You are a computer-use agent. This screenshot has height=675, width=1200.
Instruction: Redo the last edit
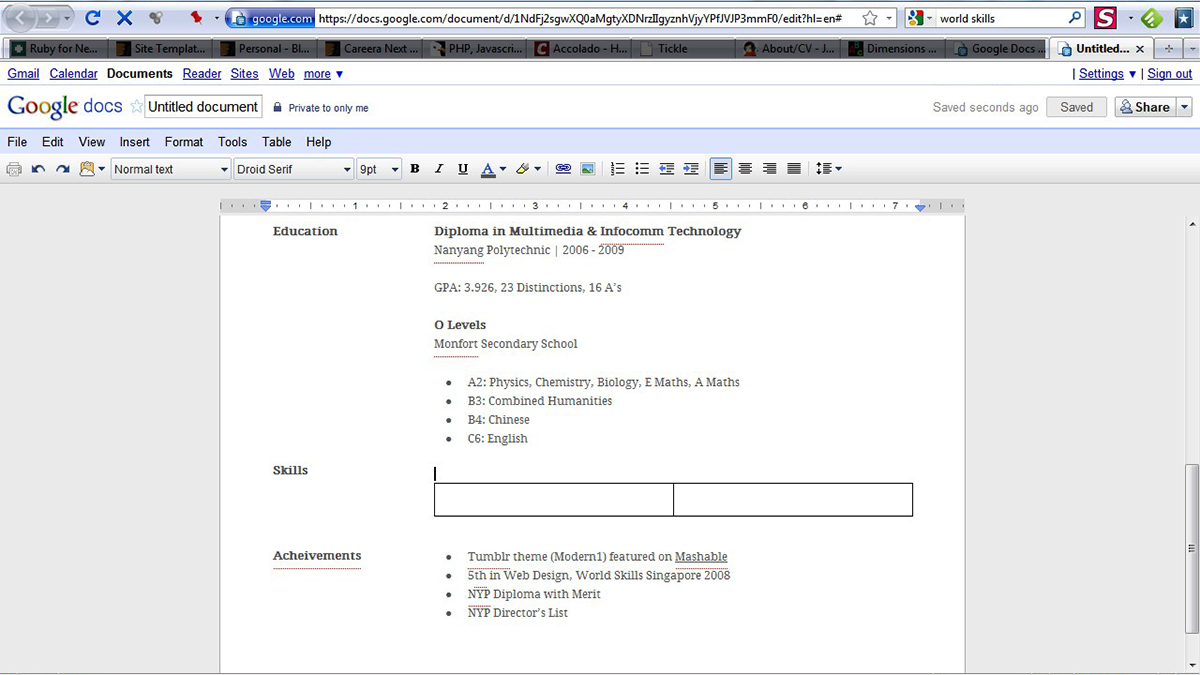62,168
